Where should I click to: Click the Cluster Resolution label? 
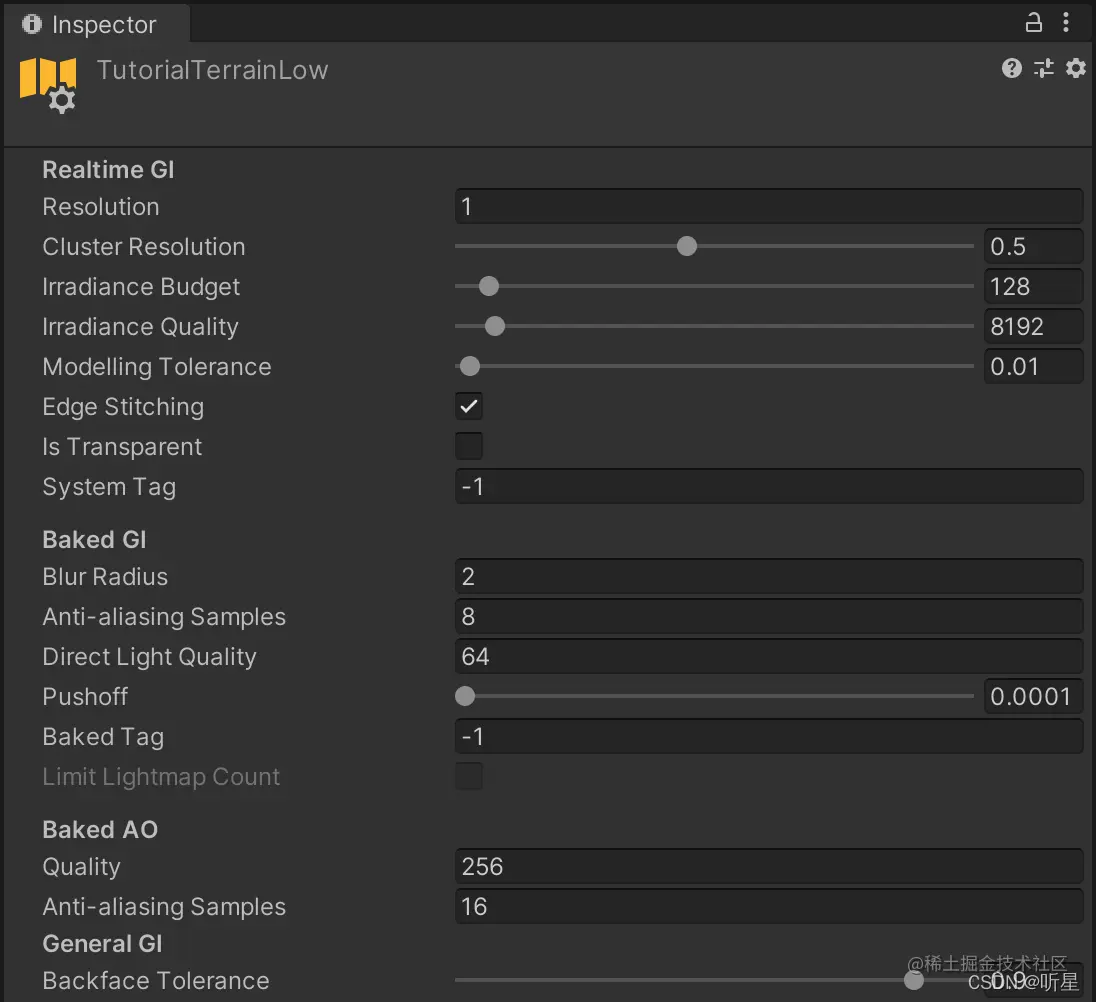[144, 247]
